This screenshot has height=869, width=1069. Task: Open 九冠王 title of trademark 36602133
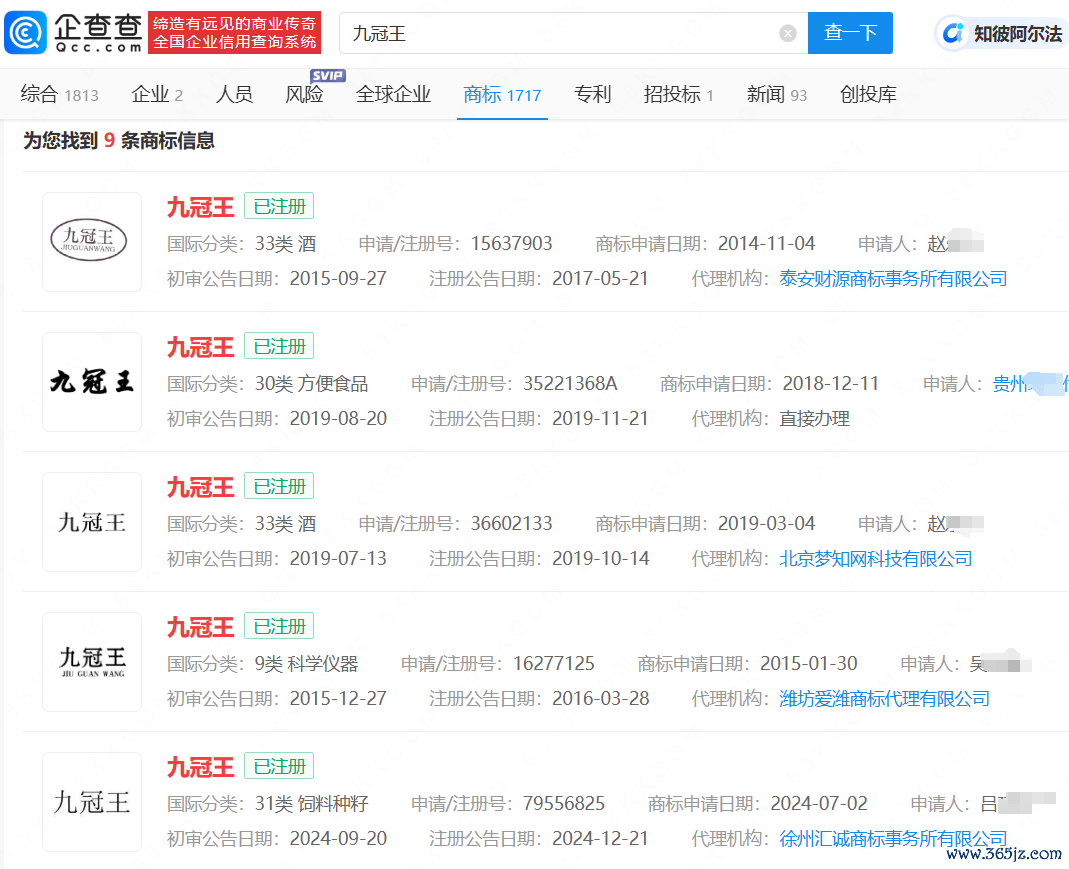point(200,487)
